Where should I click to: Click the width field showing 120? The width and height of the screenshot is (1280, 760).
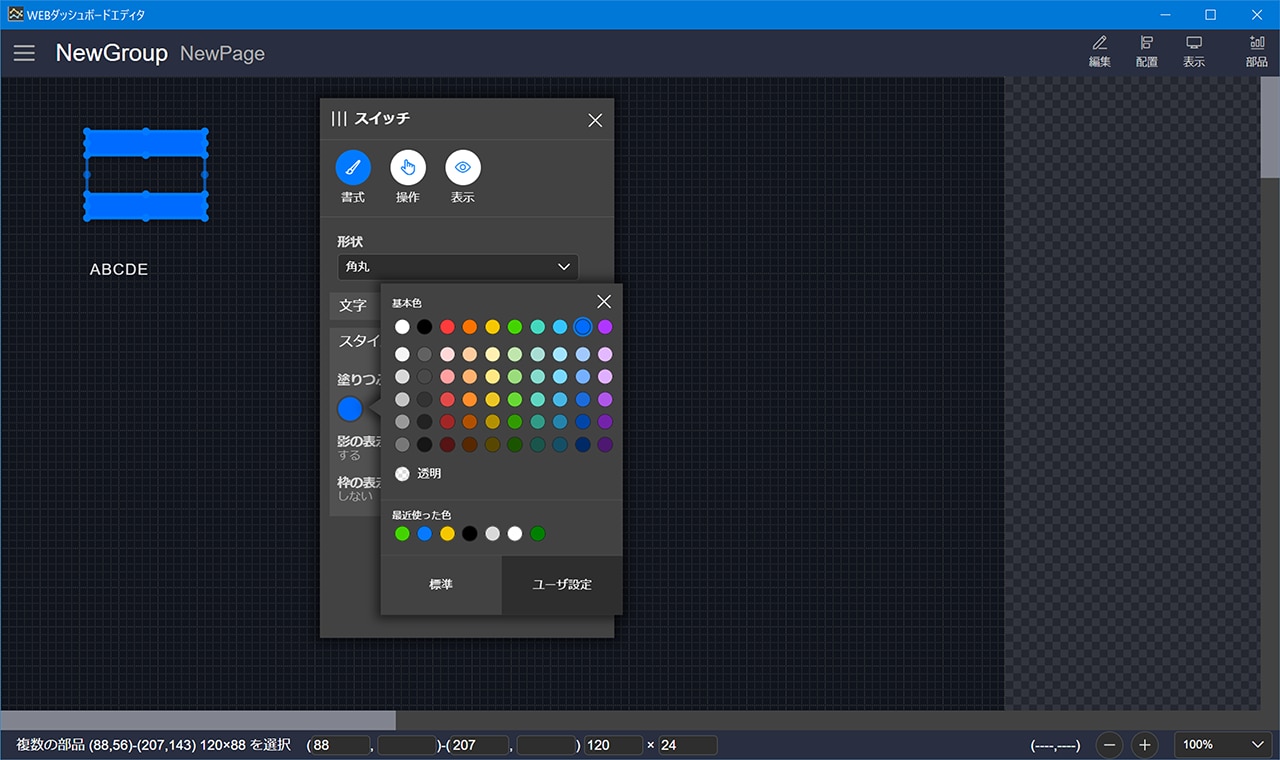pyautogui.click(x=613, y=745)
